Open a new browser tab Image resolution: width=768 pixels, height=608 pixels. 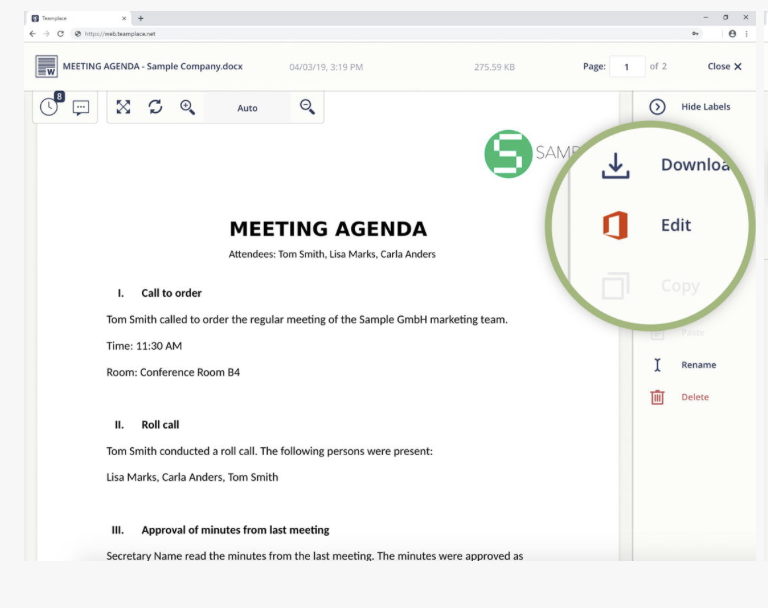point(141,18)
